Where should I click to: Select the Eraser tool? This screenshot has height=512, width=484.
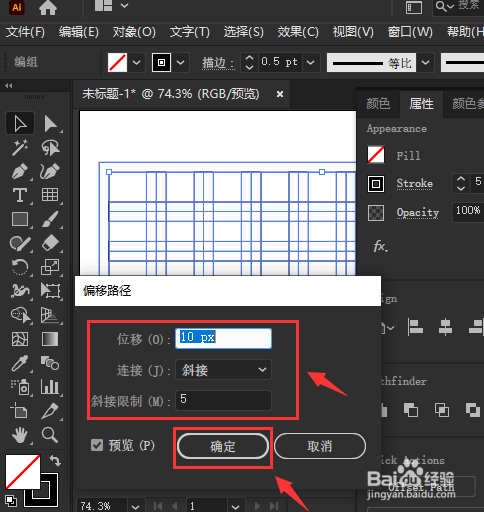(x=50, y=243)
